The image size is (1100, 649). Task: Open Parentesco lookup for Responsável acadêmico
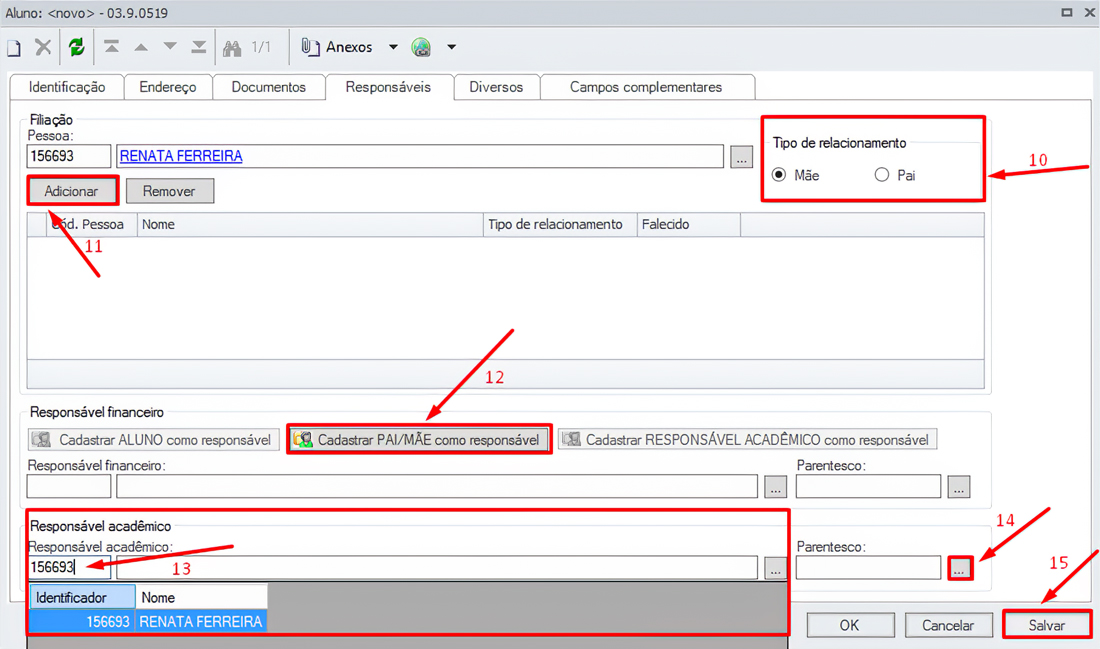coord(959,568)
